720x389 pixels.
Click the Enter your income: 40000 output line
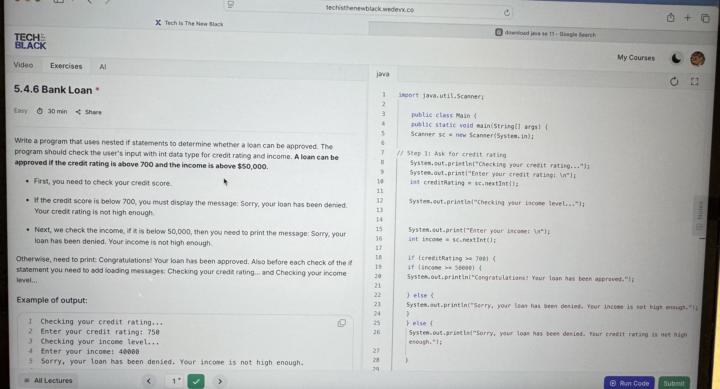90,351
